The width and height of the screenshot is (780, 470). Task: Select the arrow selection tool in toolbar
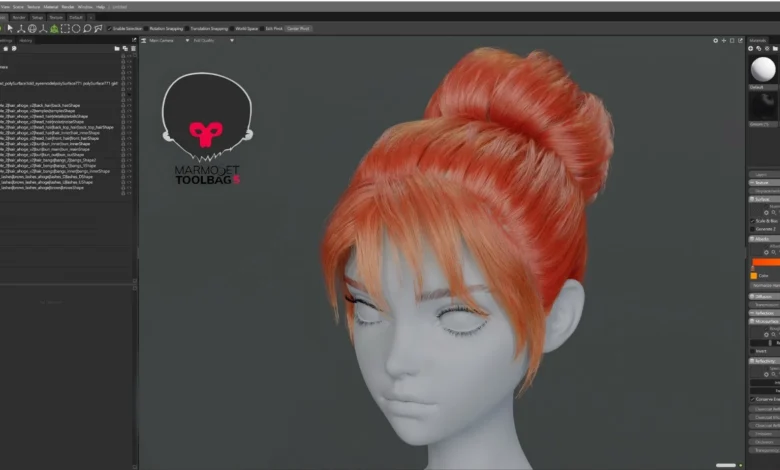[x=10, y=28]
